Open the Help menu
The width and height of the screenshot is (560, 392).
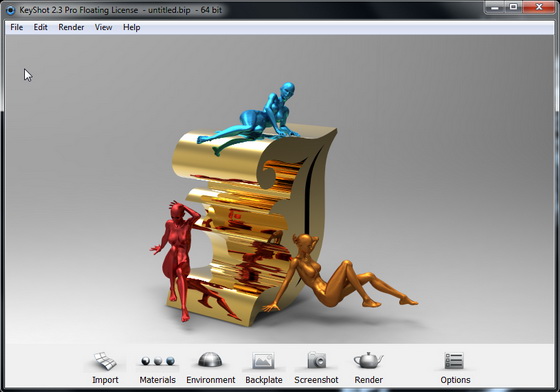[131, 27]
